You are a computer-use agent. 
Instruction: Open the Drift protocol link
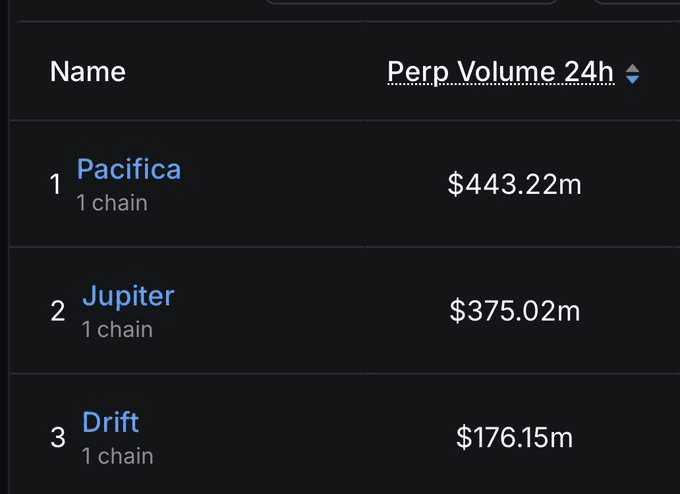coord(110,422)
